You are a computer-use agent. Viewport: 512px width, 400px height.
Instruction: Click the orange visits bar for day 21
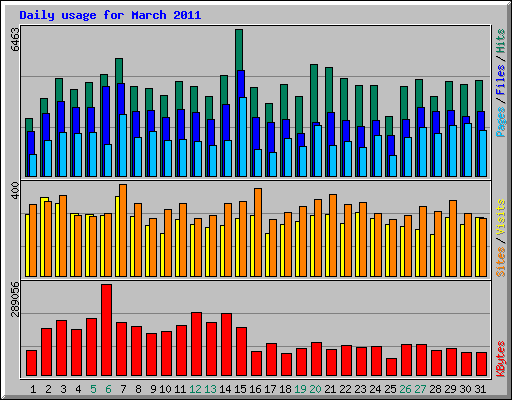(x=333, y=235)
